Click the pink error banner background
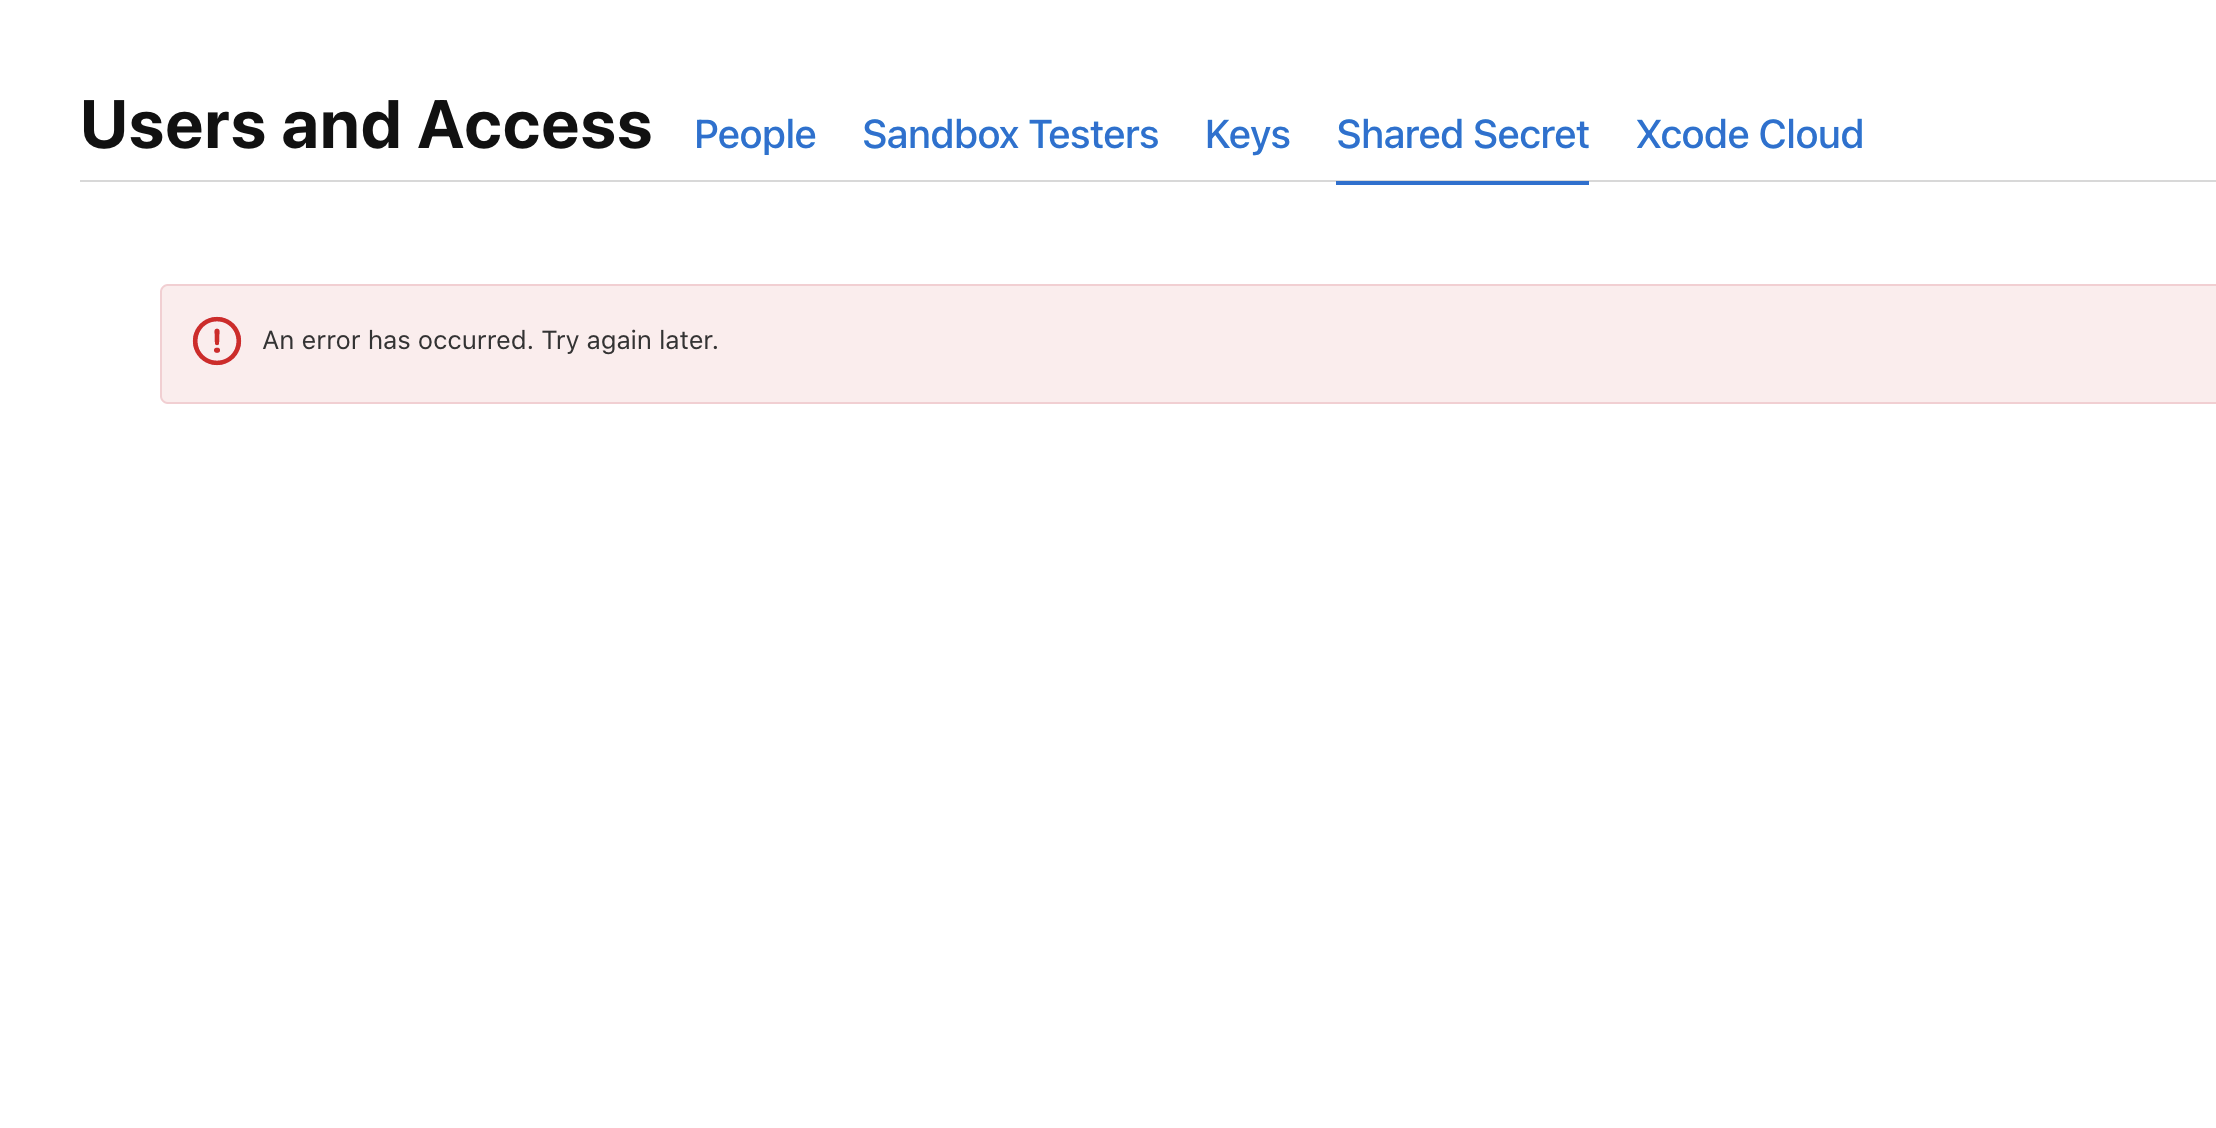Image resolution: width=2216 pixels, height=1128 pixels. tap(1400, 344)
